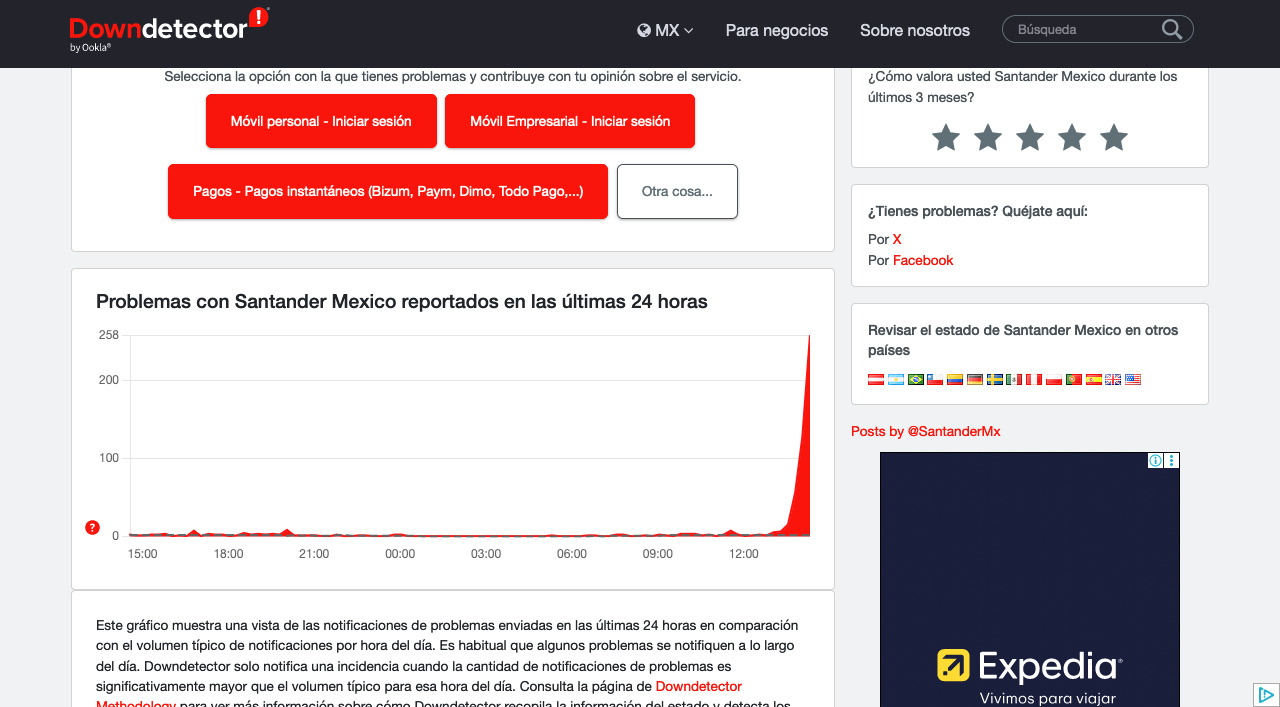Select the United States flag
Screen dimensions: 1280x707
click(x=1133, y=379)
